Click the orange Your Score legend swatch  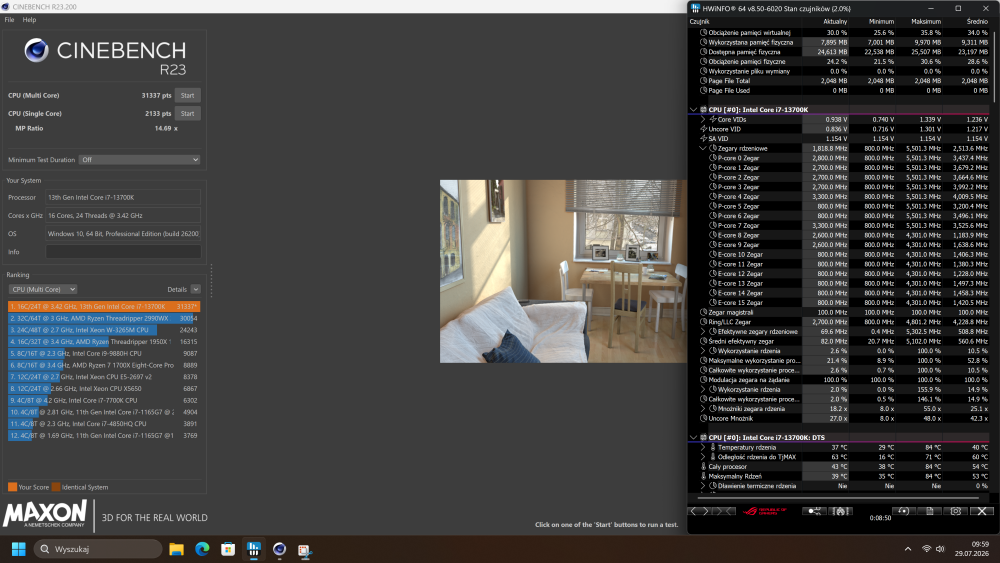pos(12,487)
